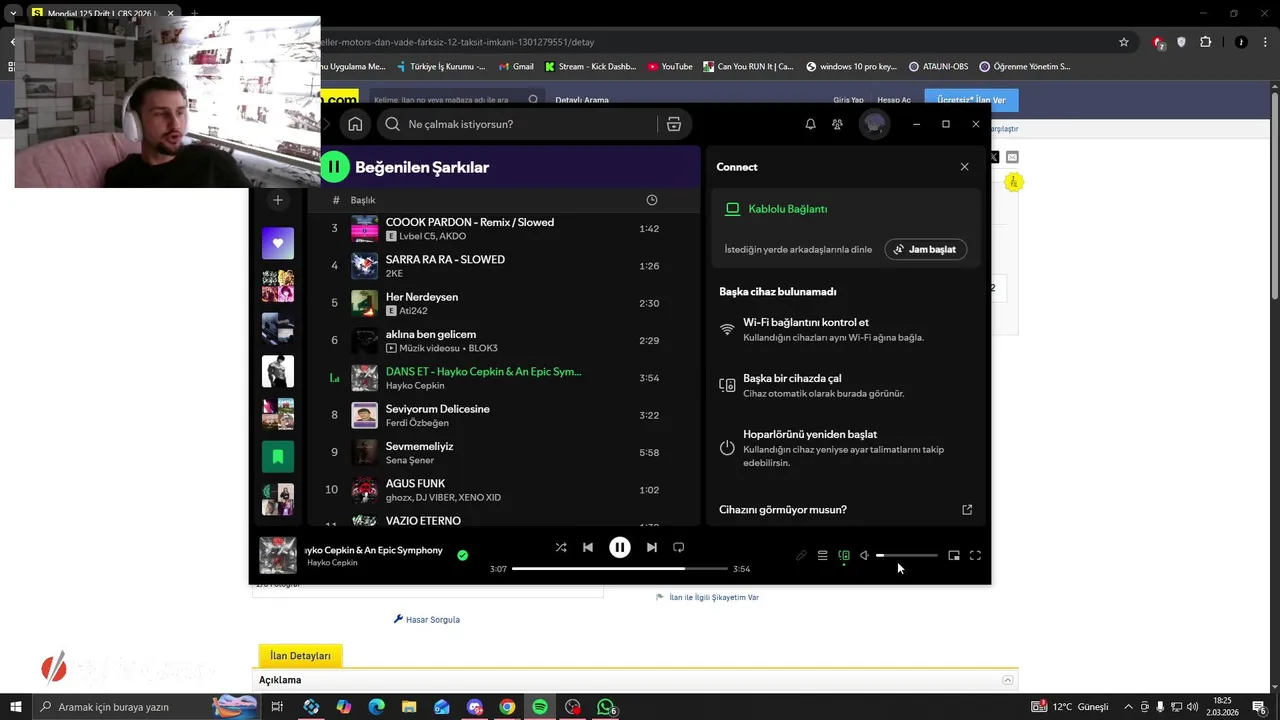Mute Spotify via speaker icon
This screenshot has width=1280, height=720.
pos(865,555)
